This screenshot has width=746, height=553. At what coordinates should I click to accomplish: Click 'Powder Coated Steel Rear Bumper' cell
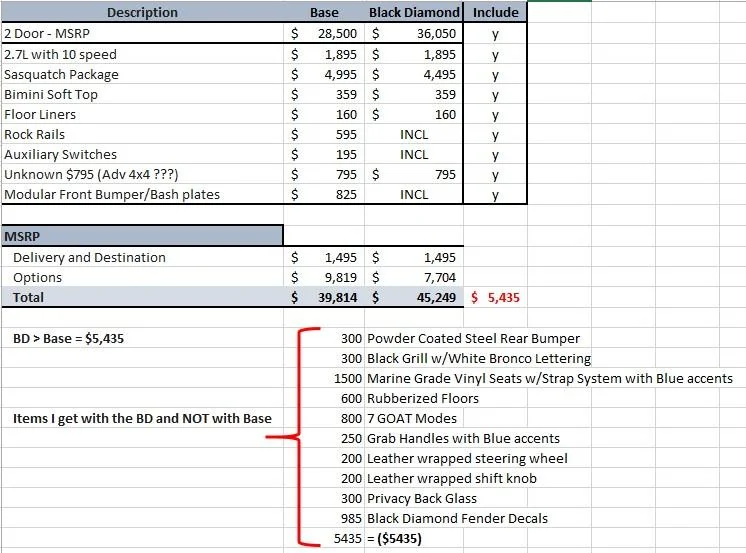473,338
